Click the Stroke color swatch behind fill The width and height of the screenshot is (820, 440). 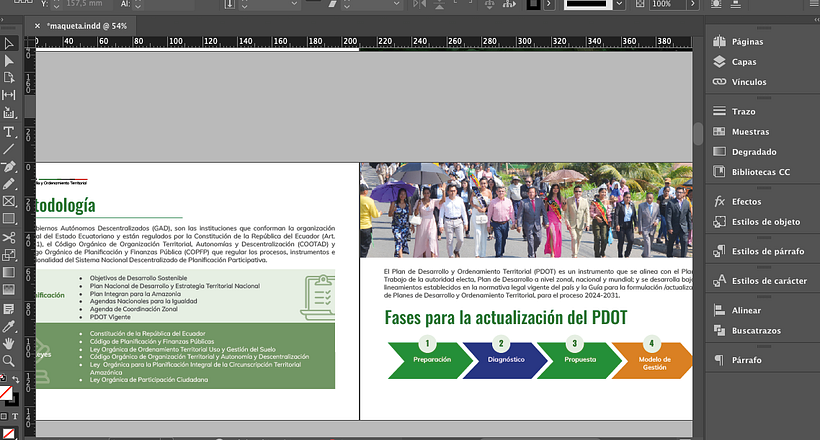click(15, 401)
